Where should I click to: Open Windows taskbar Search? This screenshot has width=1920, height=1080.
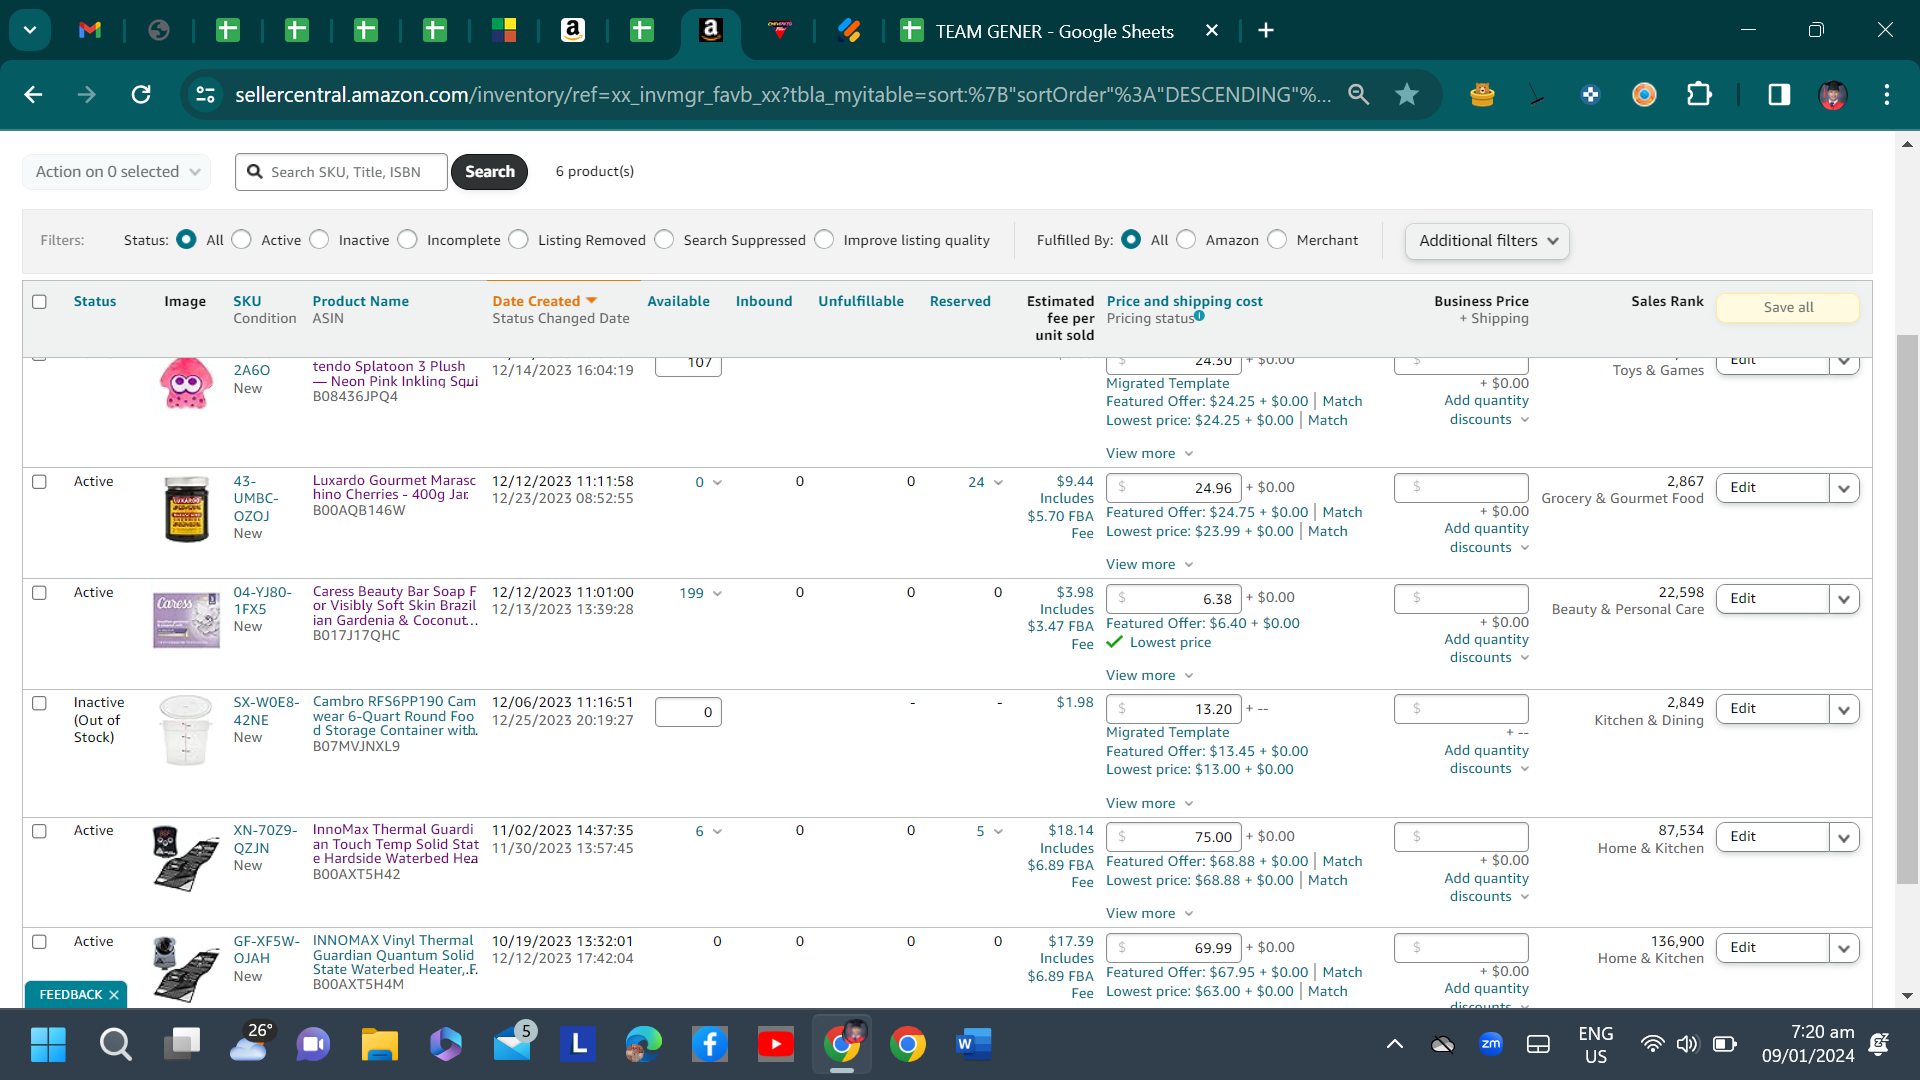115,1045
